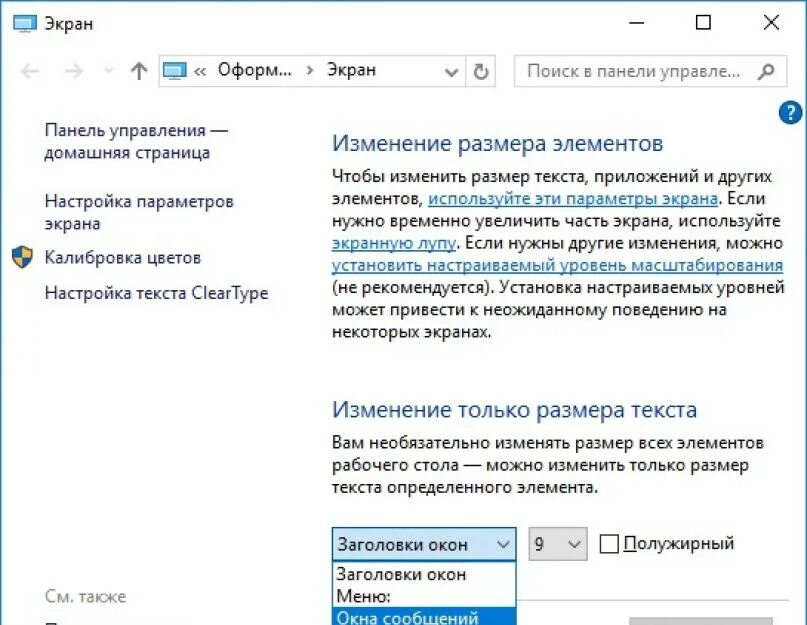Collapse the Заголовки окон combo box
Screen dimensions: 807x625
point(424,544)
